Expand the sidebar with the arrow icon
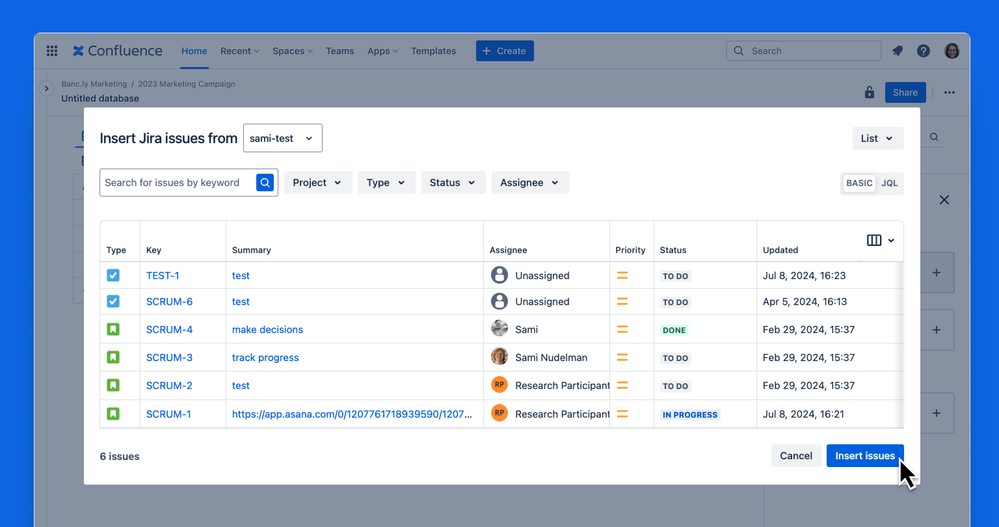The height and width of the screenshot is (527, 999). [47, 89]
